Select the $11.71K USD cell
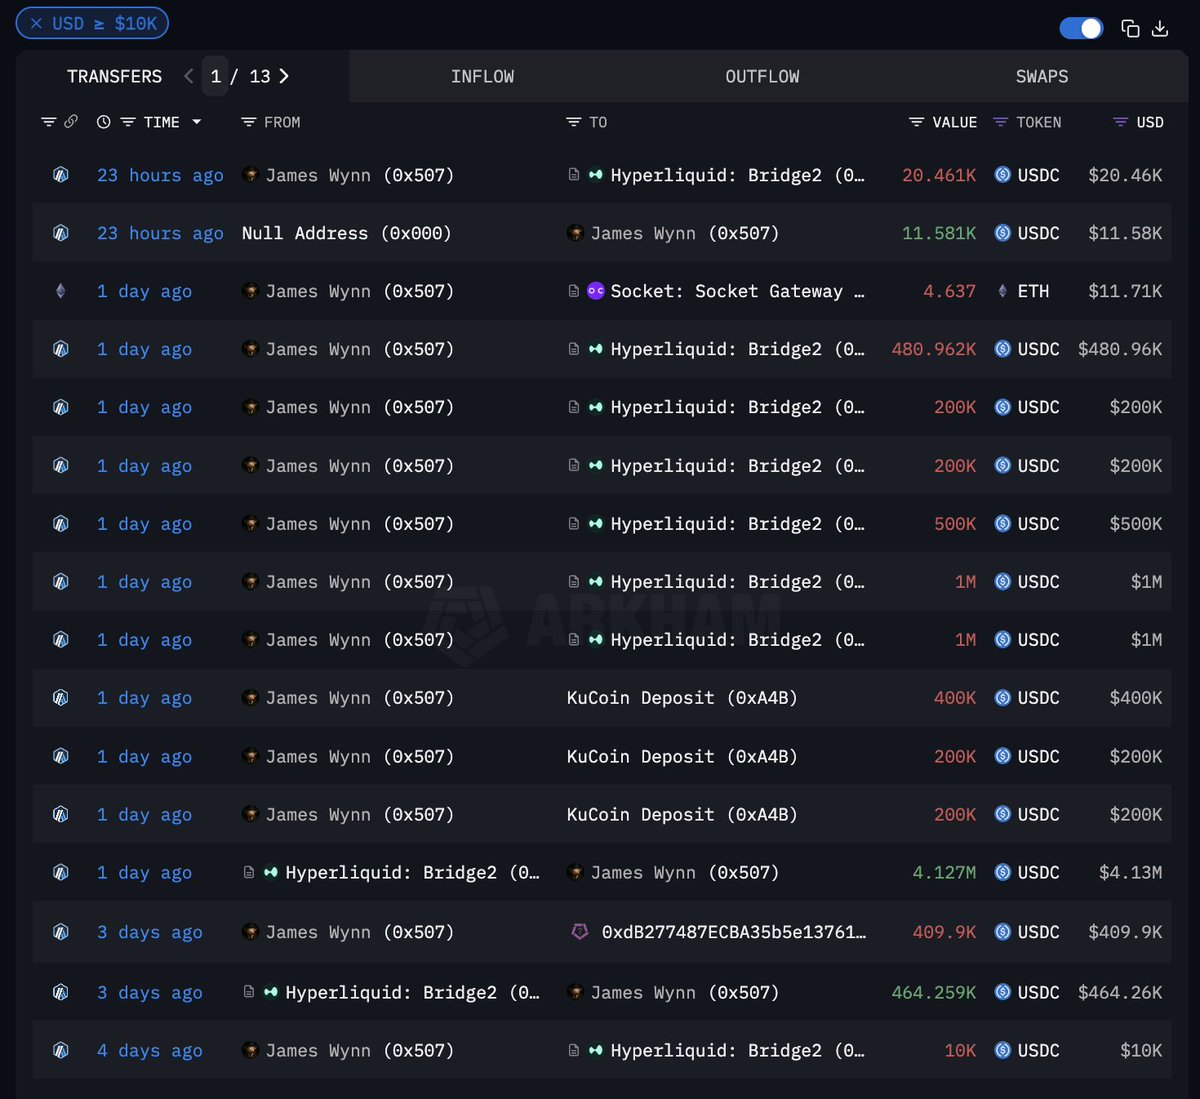Screen dimensions: 1200x1099 [1125, 291]
